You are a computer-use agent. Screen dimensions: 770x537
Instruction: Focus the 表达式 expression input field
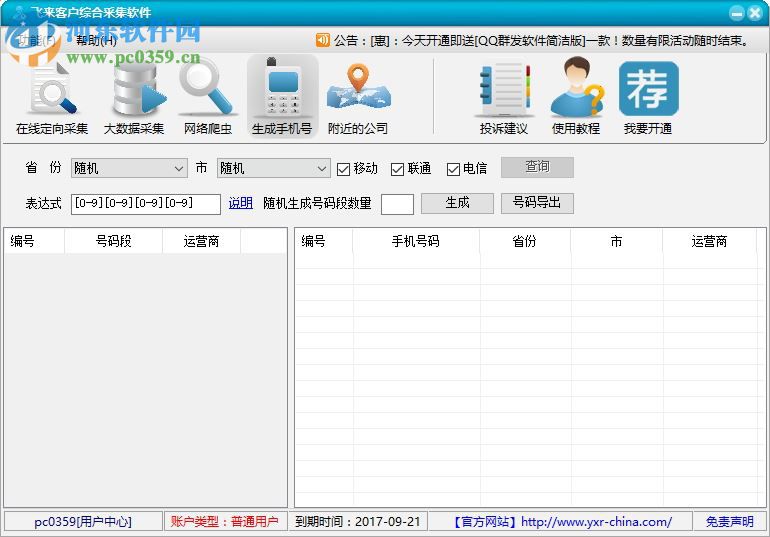[x=146, y=204]
